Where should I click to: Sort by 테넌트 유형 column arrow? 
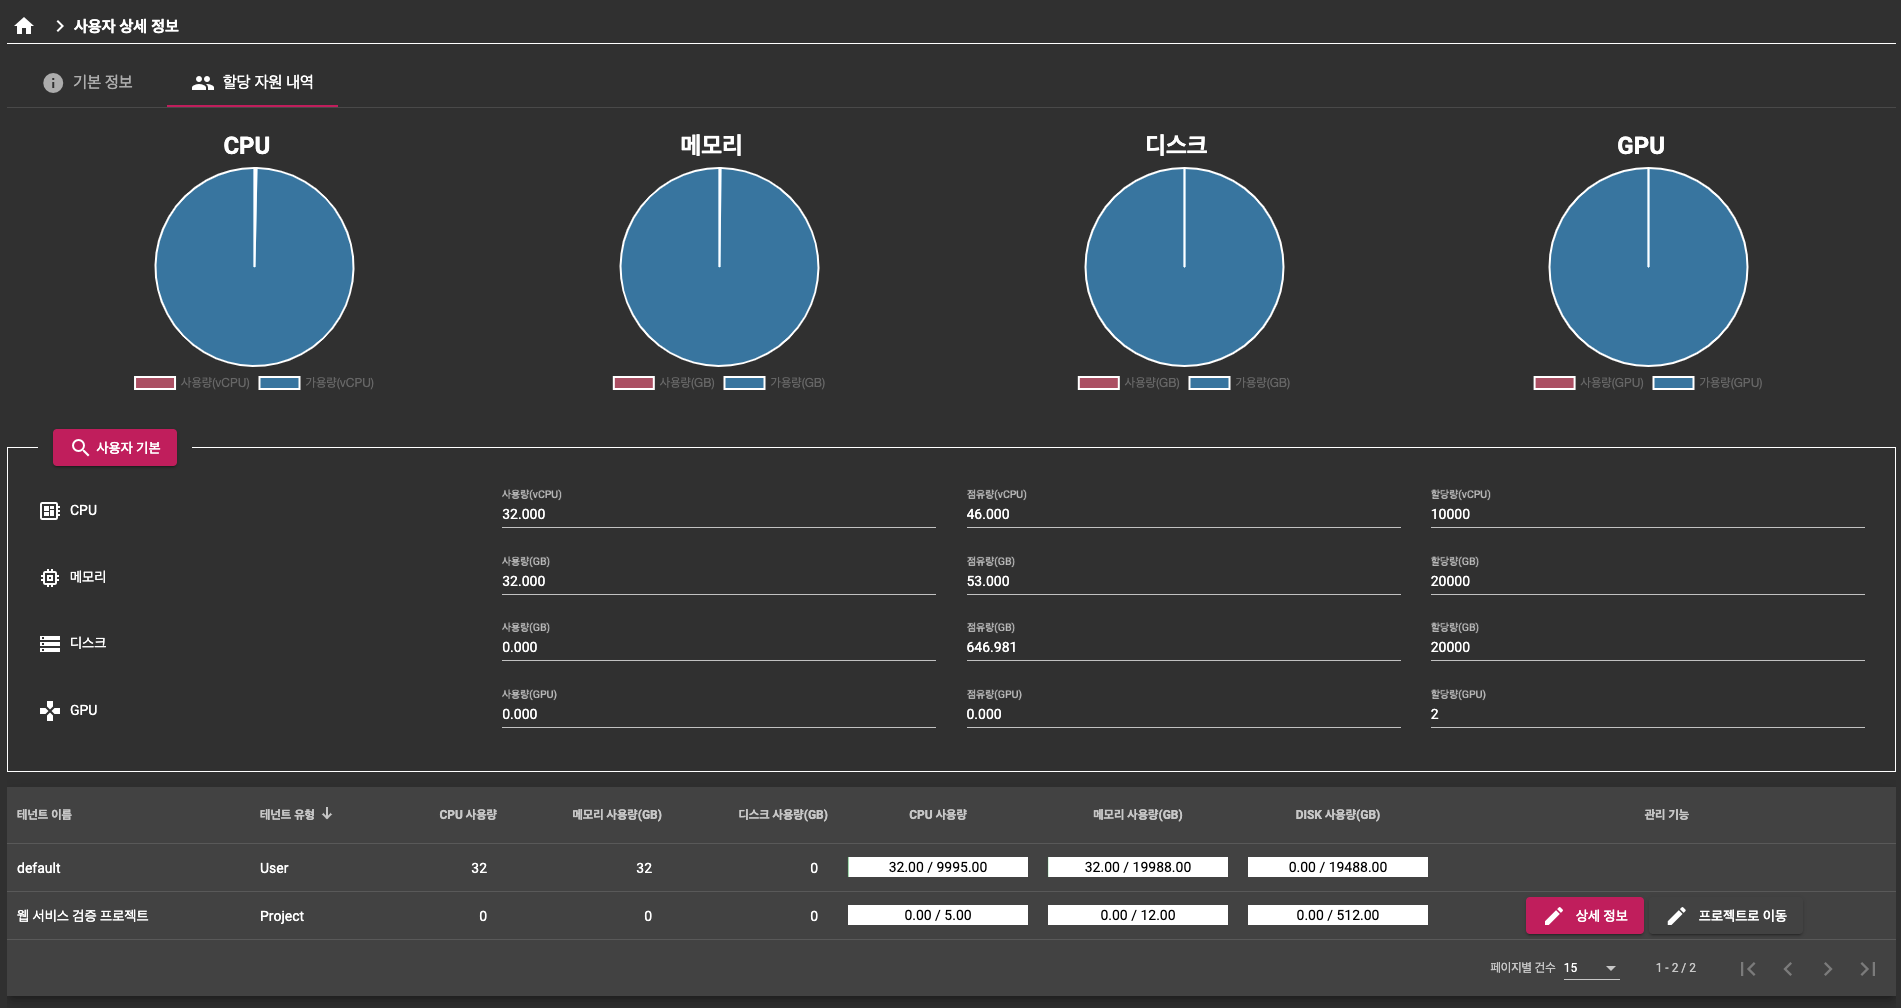[327, 814]
